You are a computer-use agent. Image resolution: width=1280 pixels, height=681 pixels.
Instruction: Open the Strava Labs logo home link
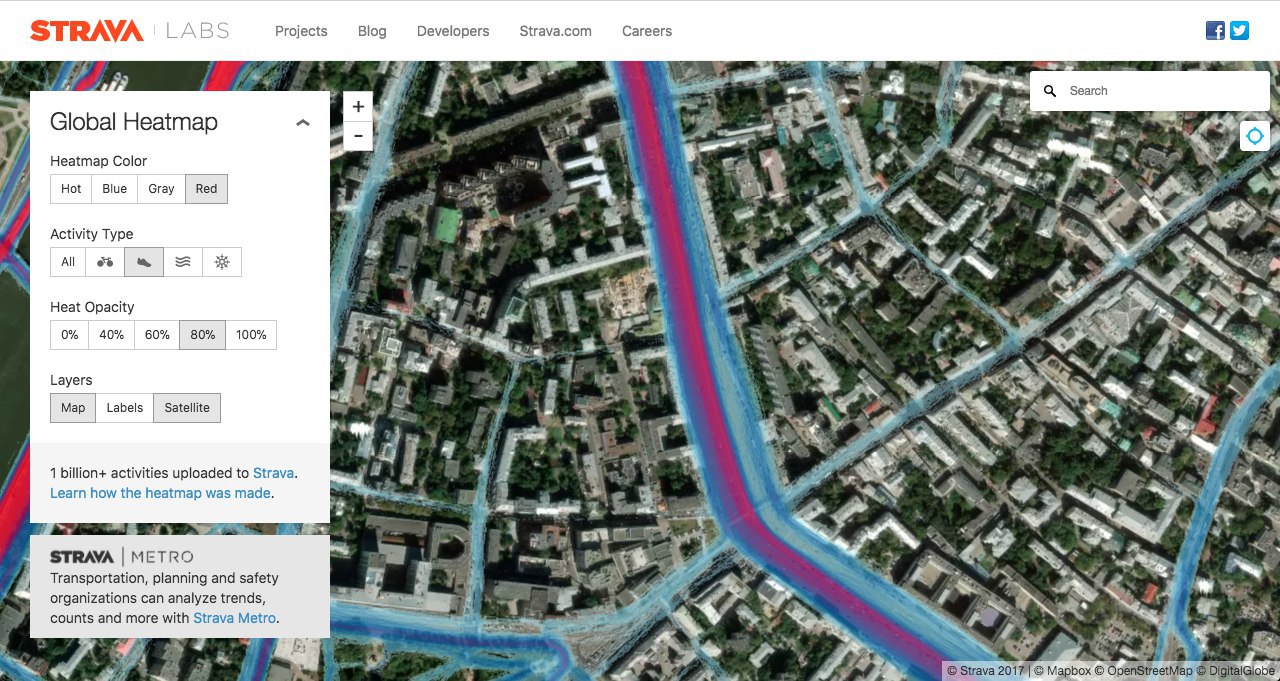pos(130,31)
